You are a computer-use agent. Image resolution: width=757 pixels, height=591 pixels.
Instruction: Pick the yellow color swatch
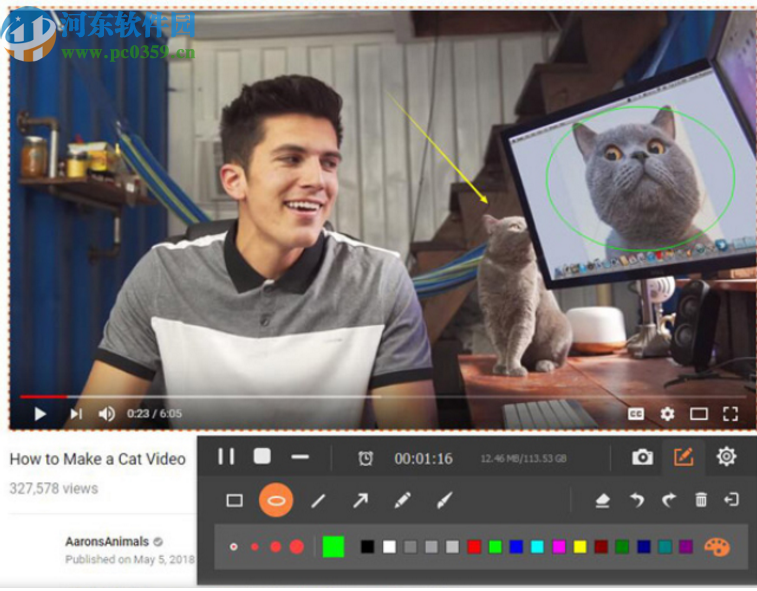[x=580, y=547]
